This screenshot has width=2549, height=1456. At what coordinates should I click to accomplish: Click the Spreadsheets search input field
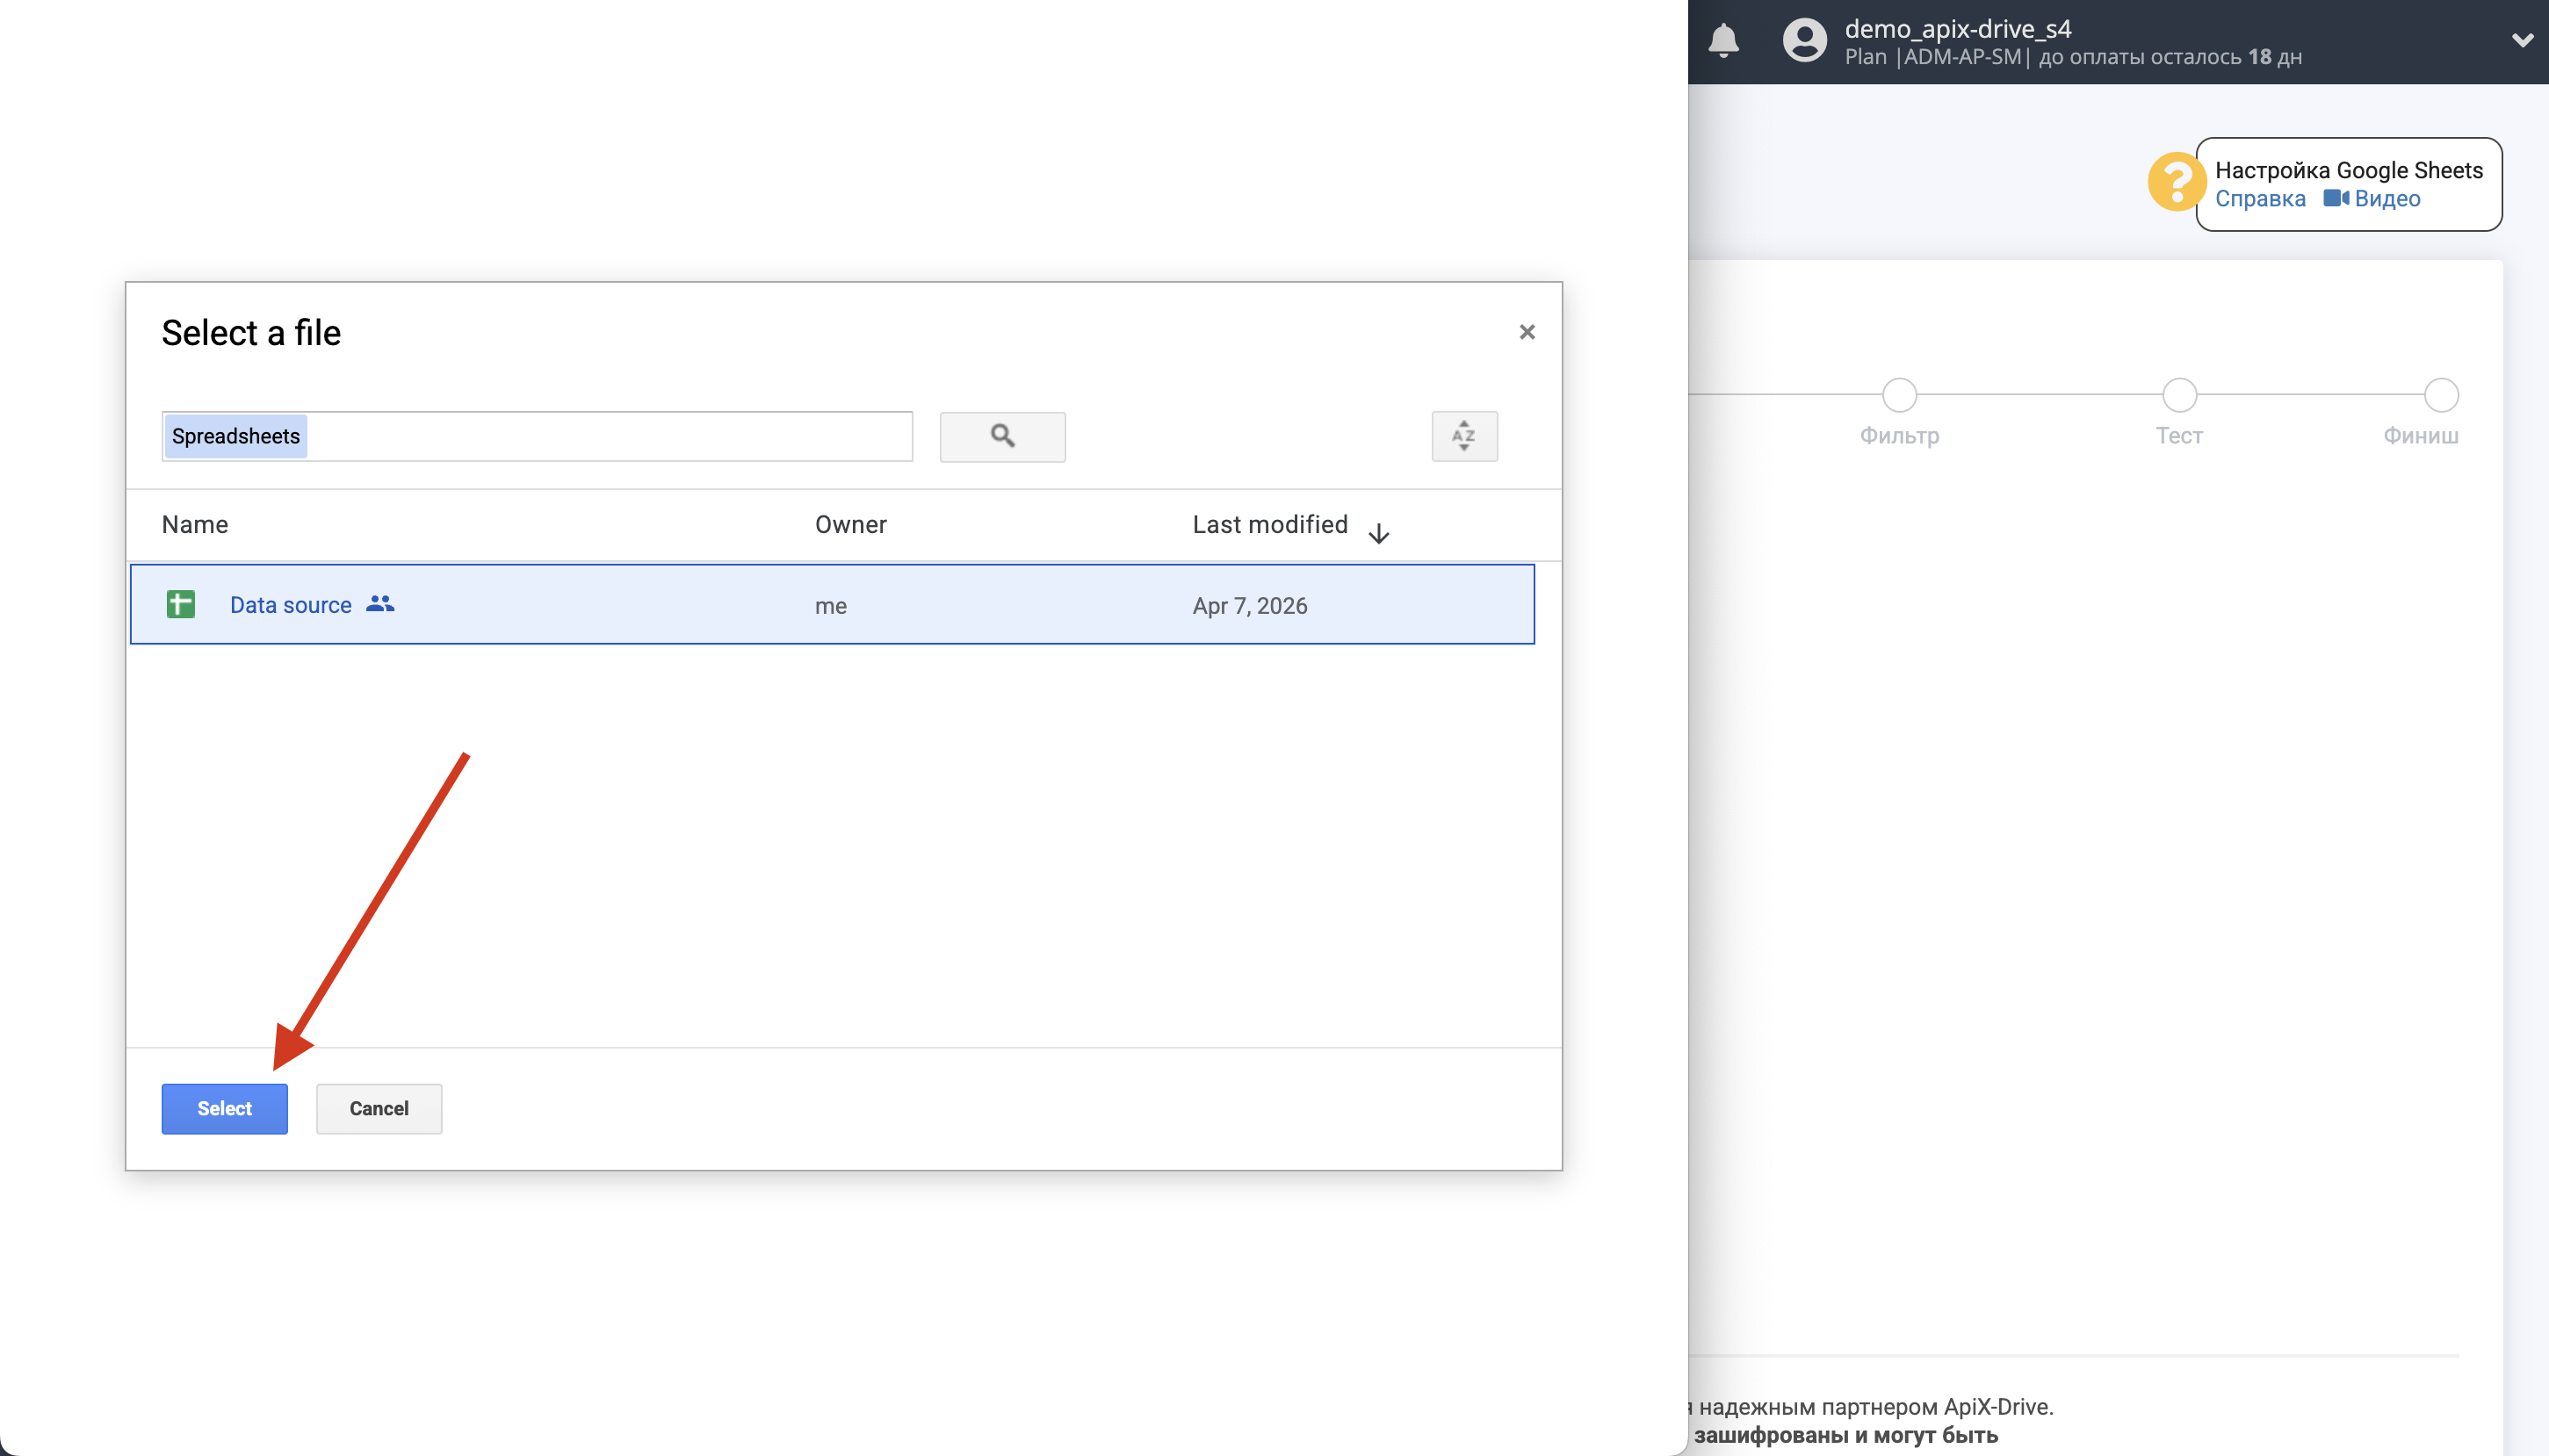pyautogui.click(x=537, y=436)
